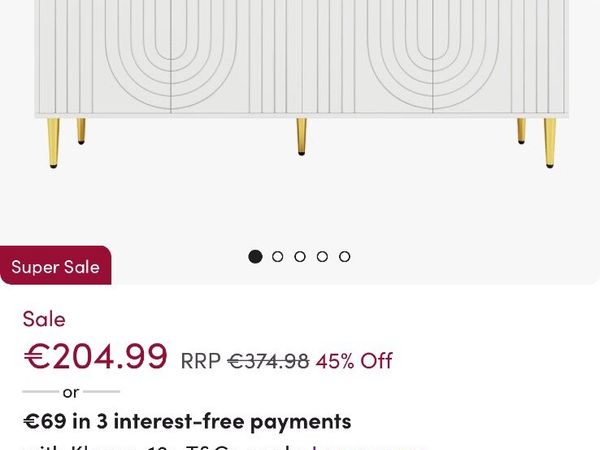This screenshot has height=450, width=600.
Task: Click the centre gold leg of the sideboard
Action: pos(301,136)
